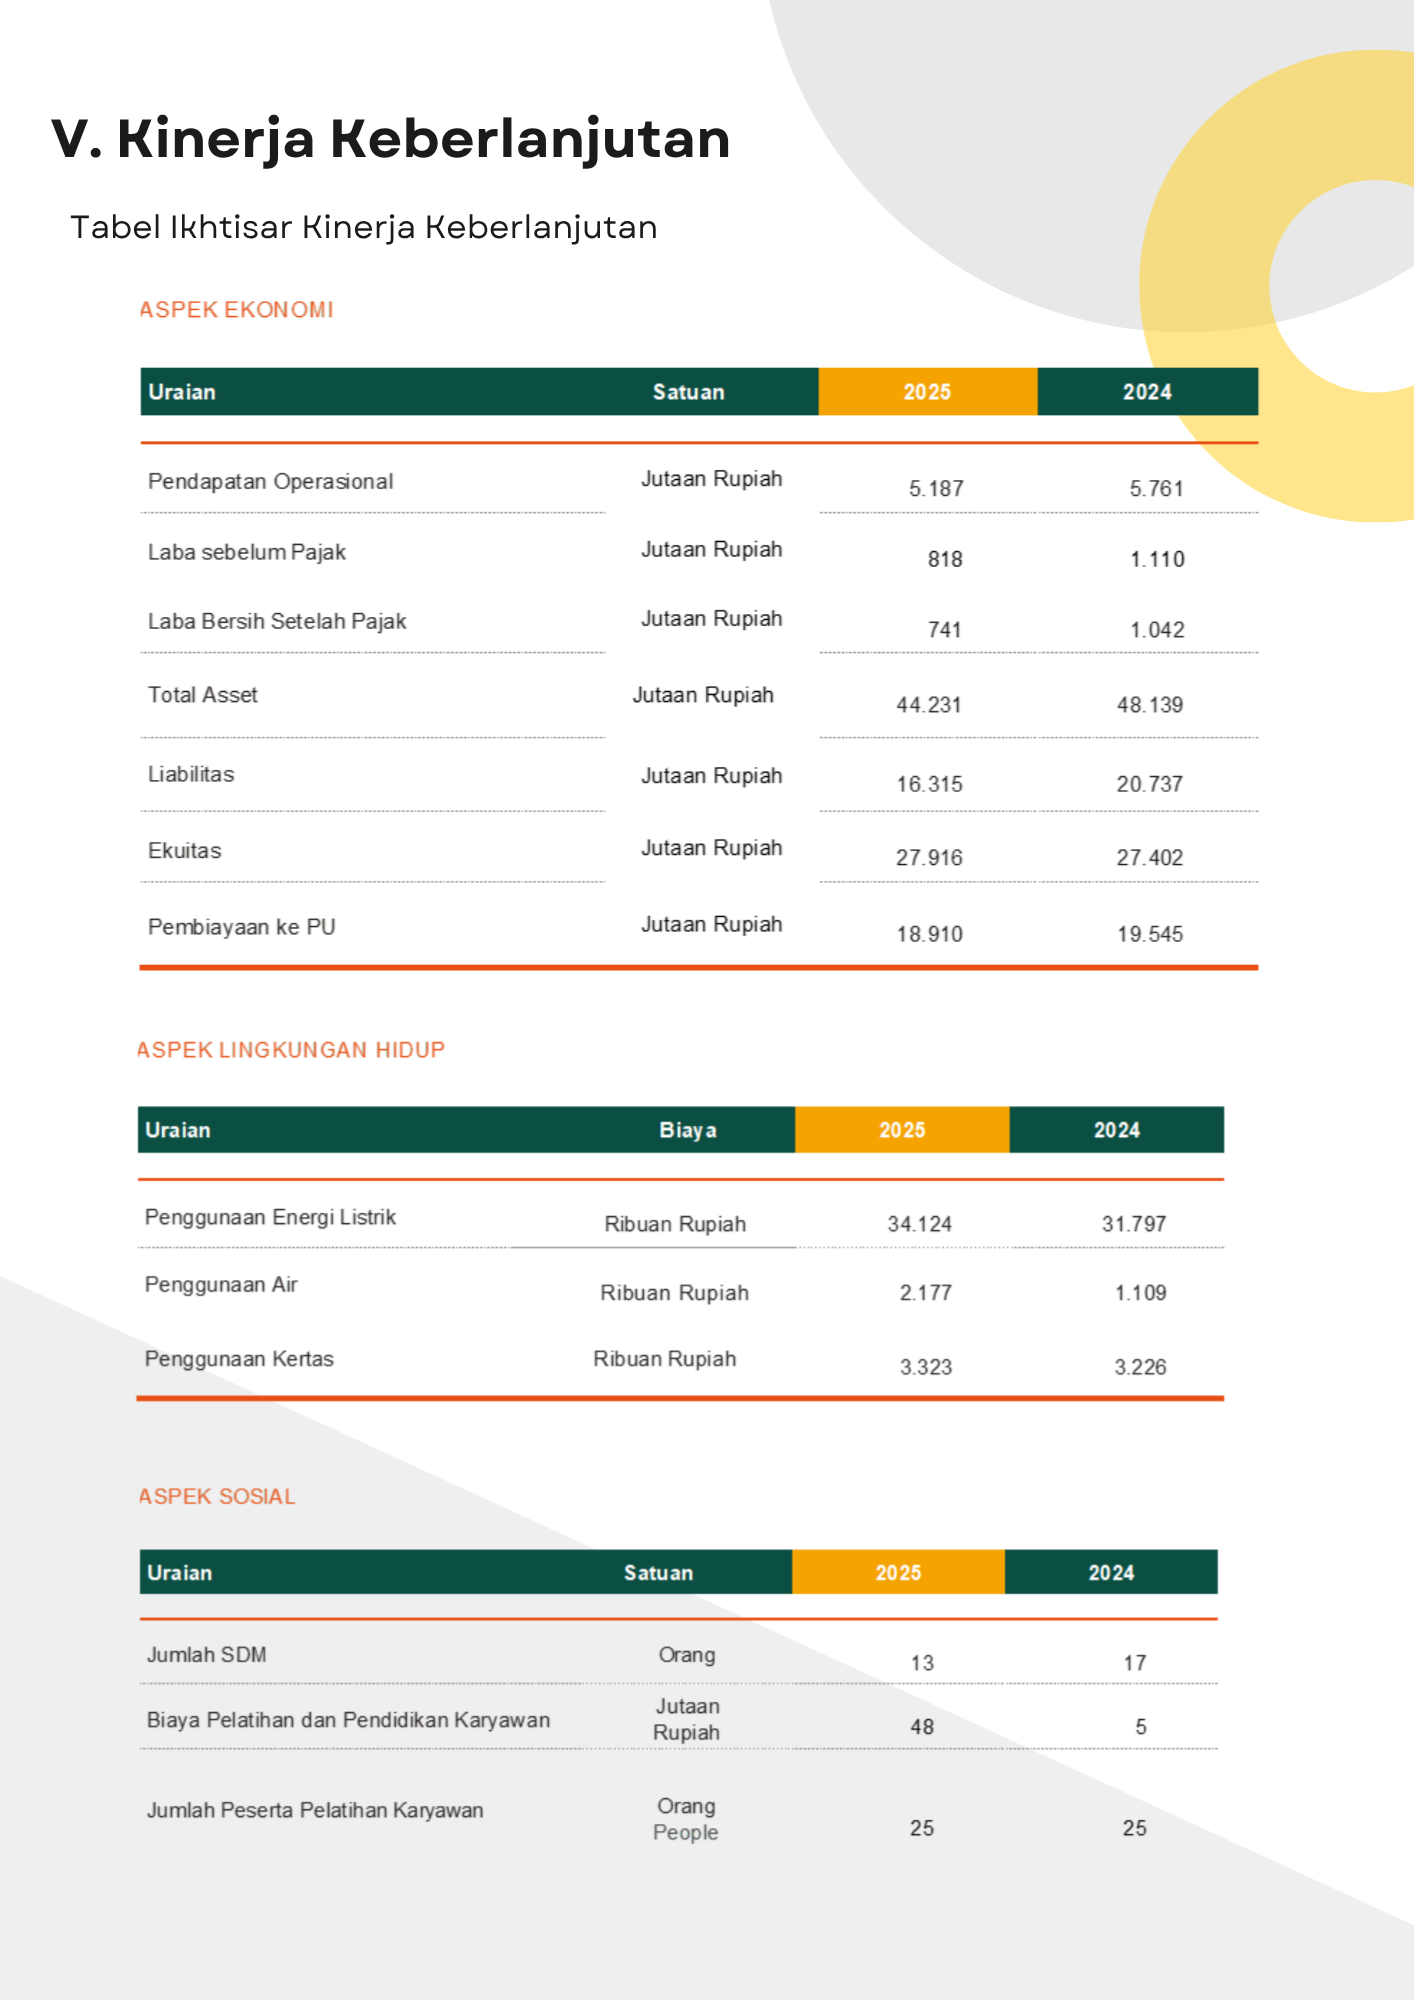
Task: Click the ASPEK EKONOMI section label
Action: click(x=236, y=310)
